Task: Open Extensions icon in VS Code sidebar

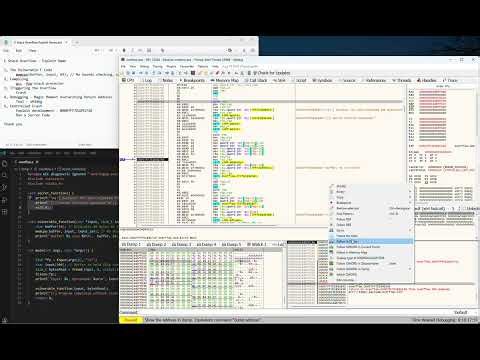Action: [5, 212]
